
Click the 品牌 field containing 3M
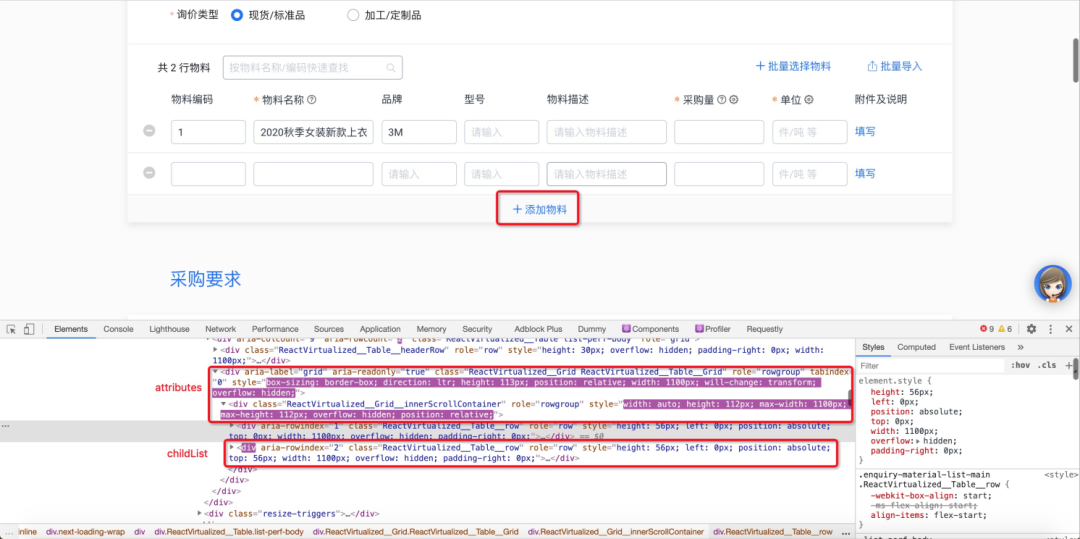(419, 132)
